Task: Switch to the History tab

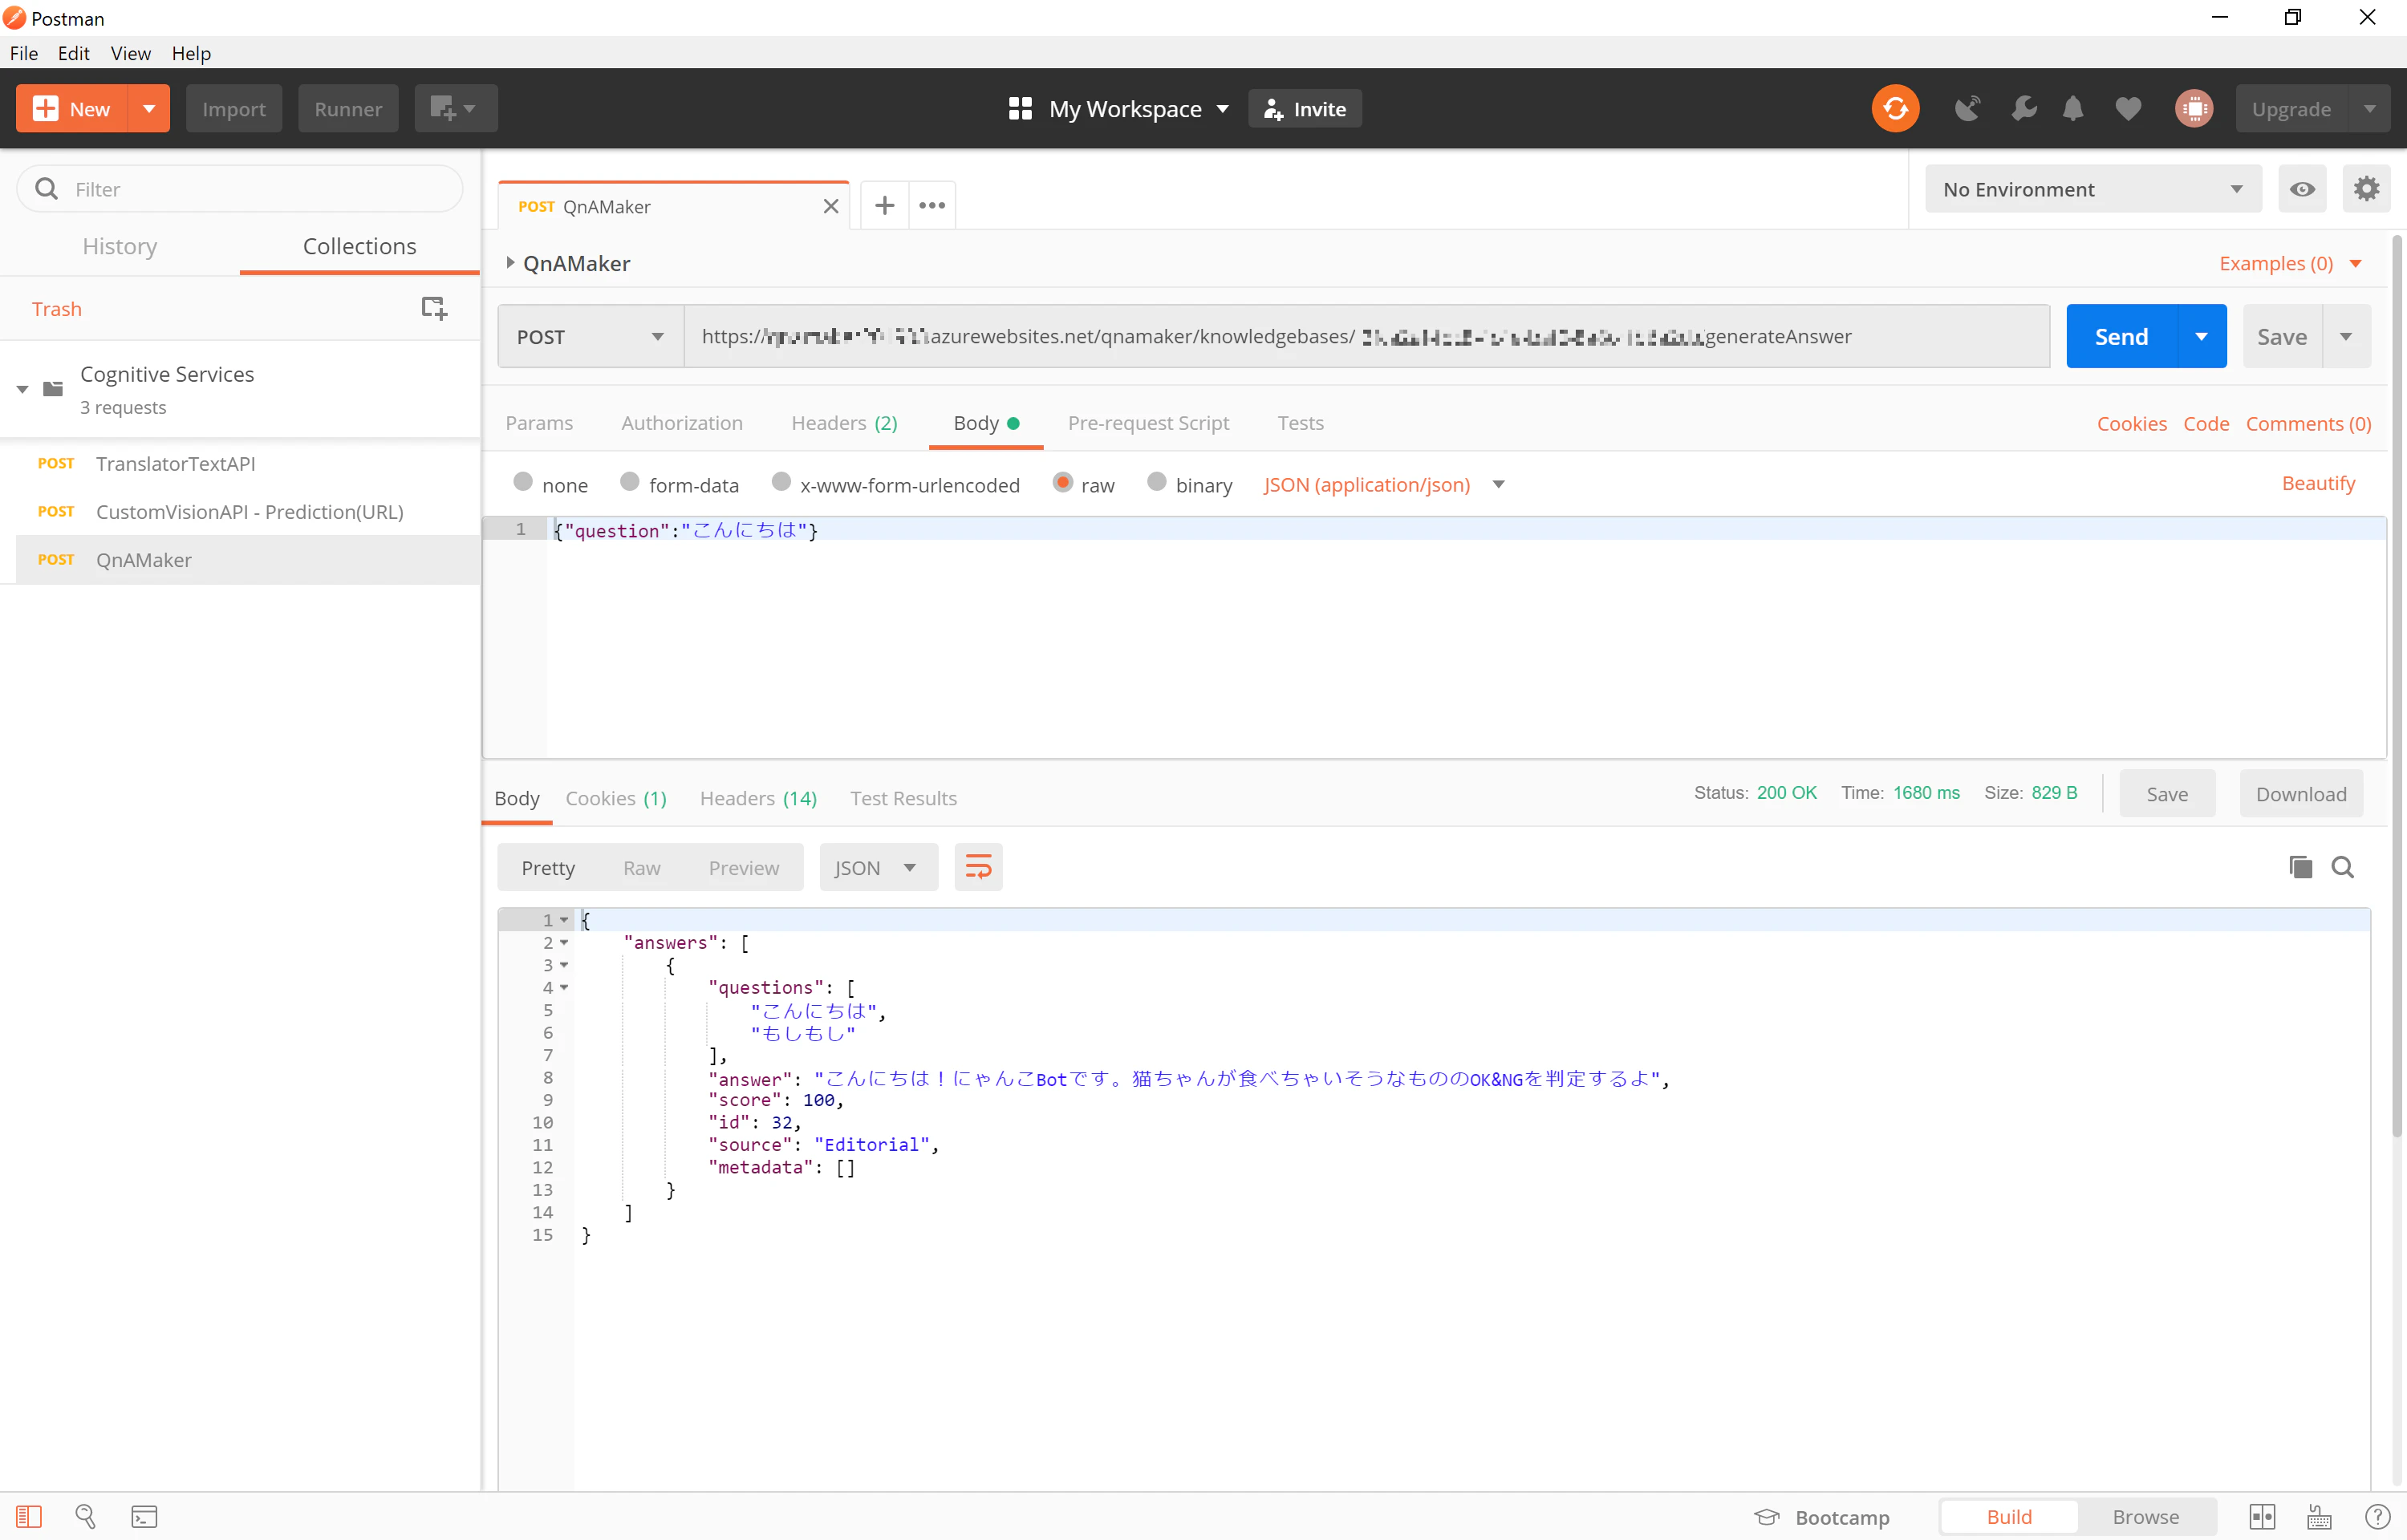Action: tap(120, 246)
